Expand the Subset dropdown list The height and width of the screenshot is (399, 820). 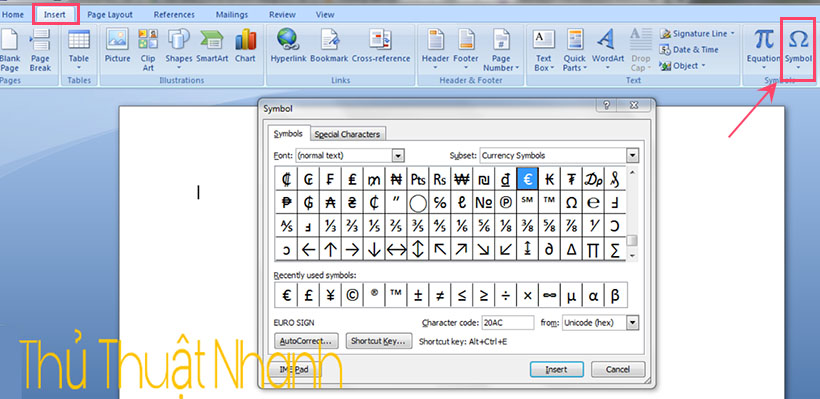click(x=633, y=155)
